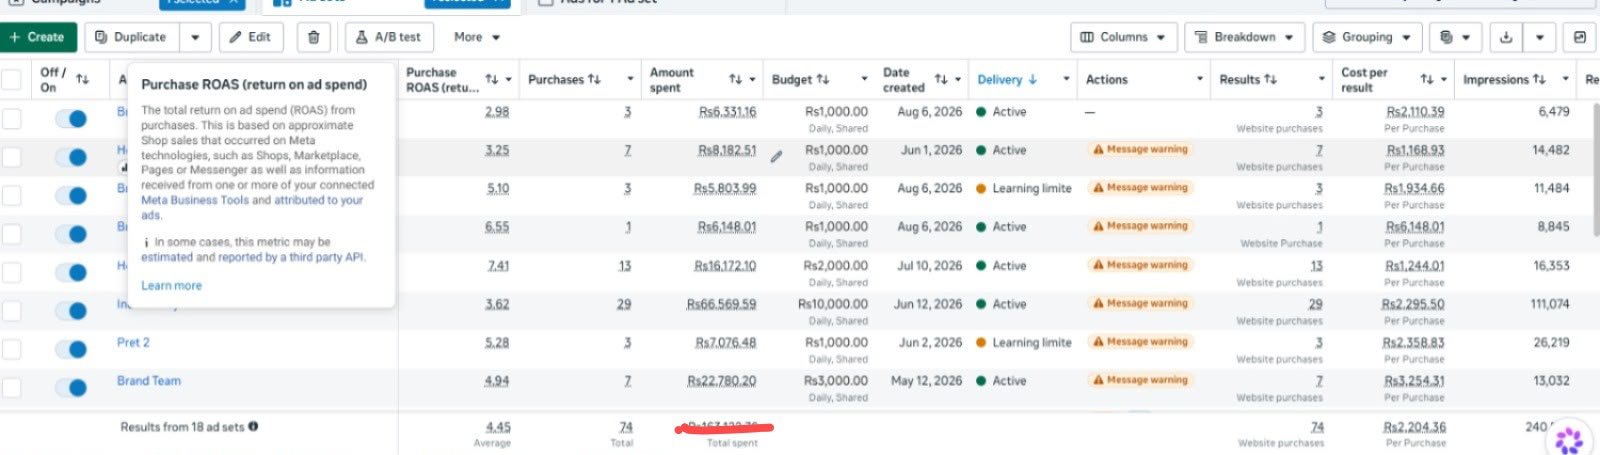Viewport: 1600px width, 455px height.
Task: Toggle off the ad set with ROAS 3.25
Action: pyautogui.click(x=70, y=157)
